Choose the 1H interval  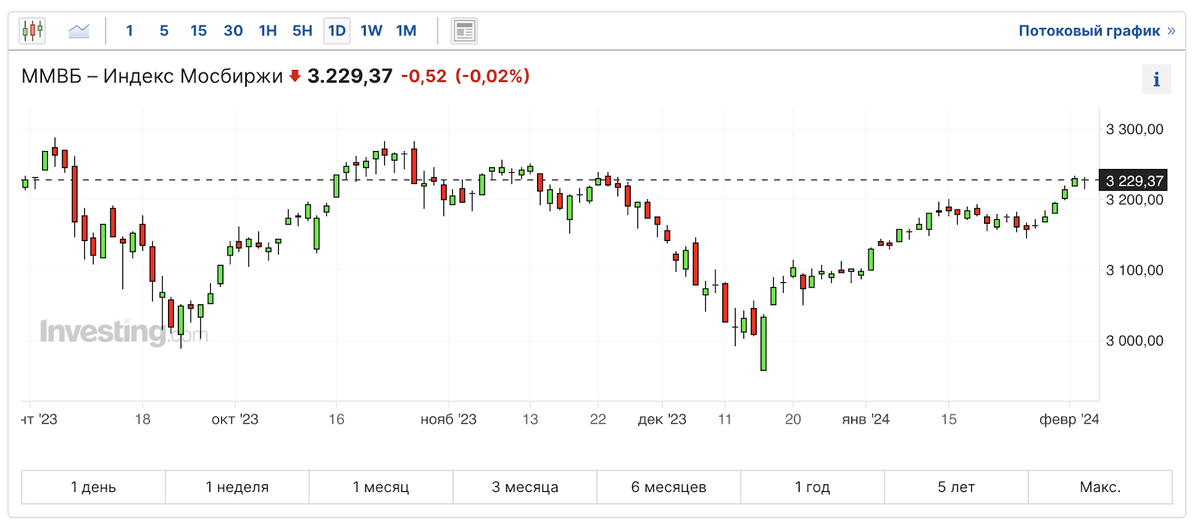click(267, 31)
